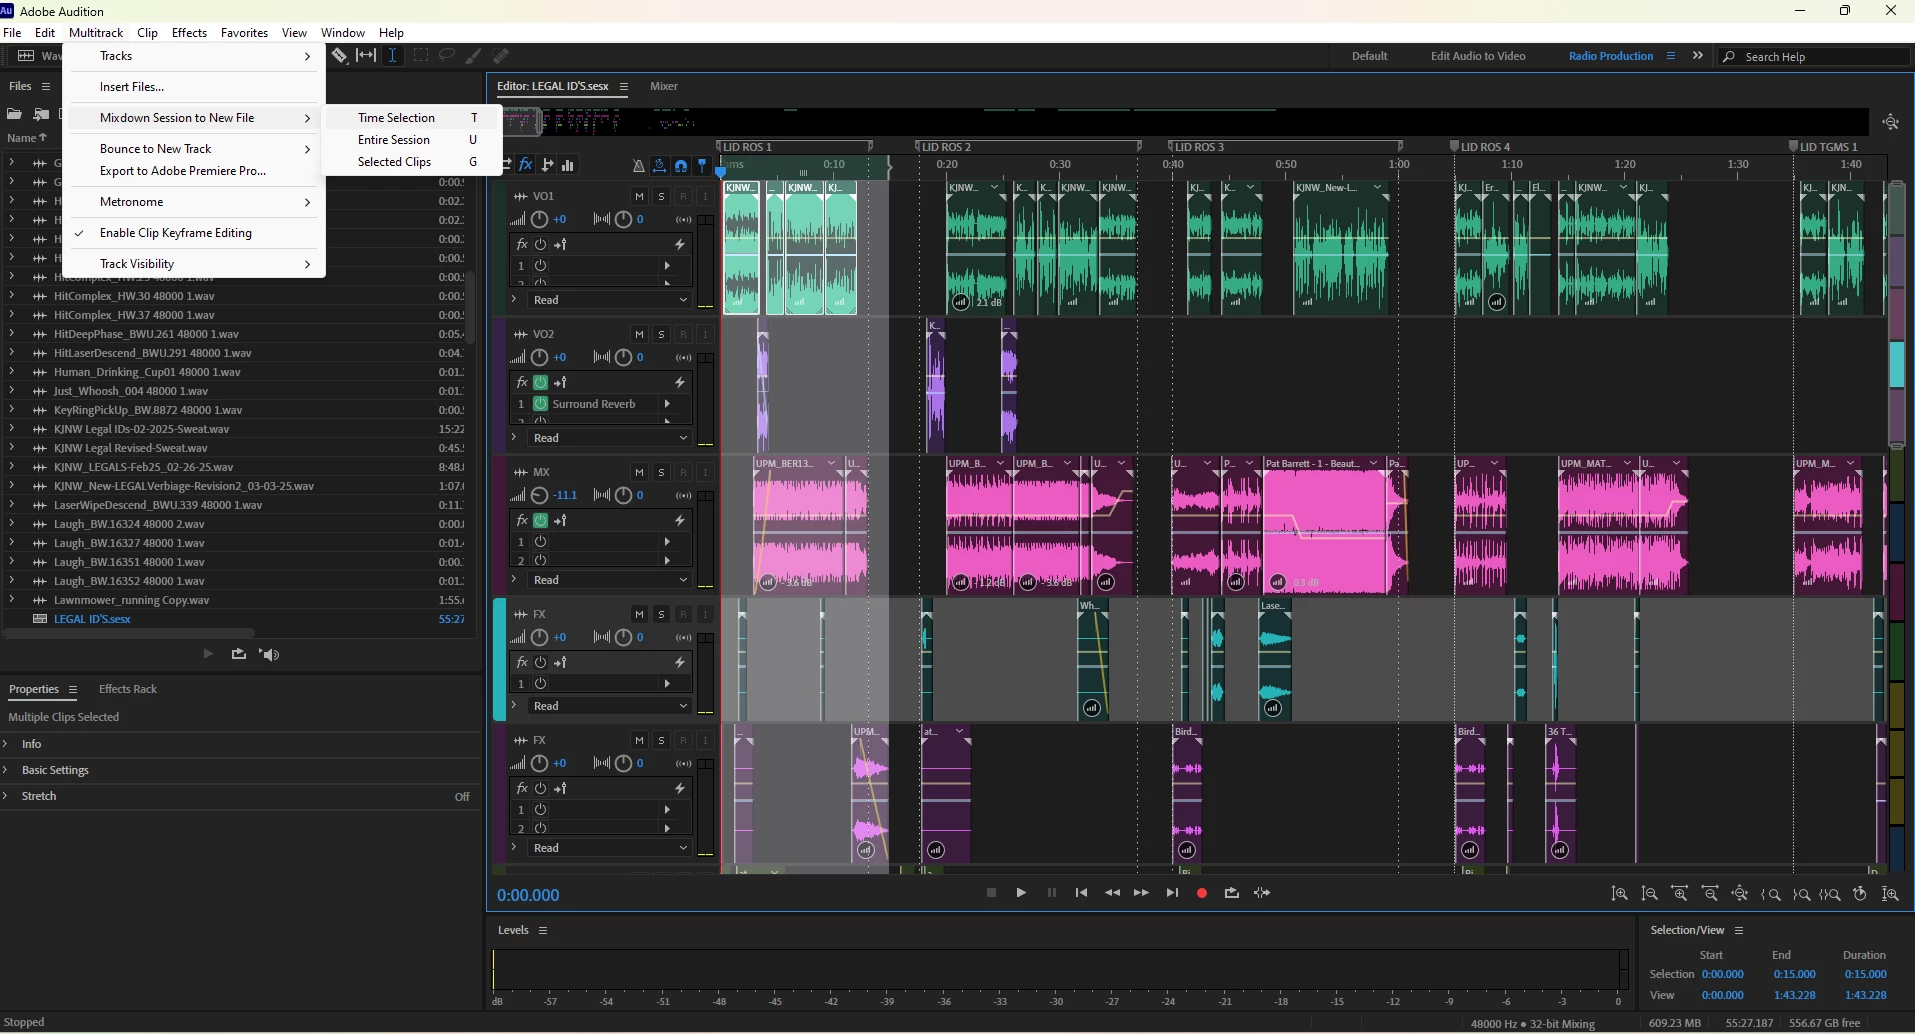The width and height of the screenshot is (1915, 1034).
Task: Show more workspaces via the chevron
Action: coord(1698,56)
